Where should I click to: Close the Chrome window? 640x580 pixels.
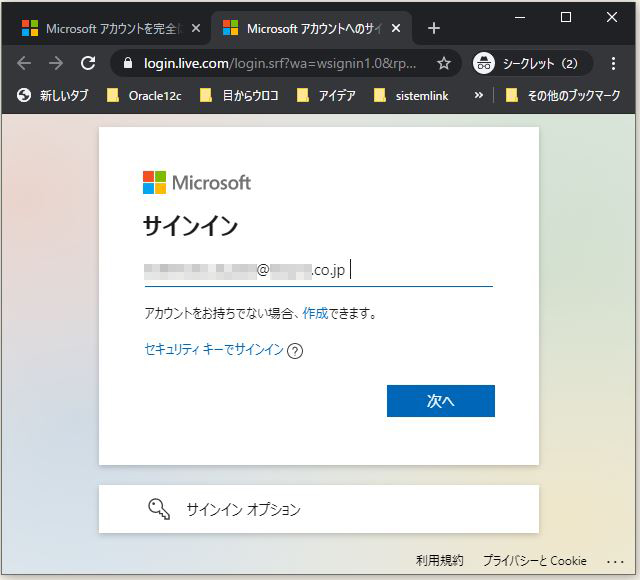click(x=612, y=17)
